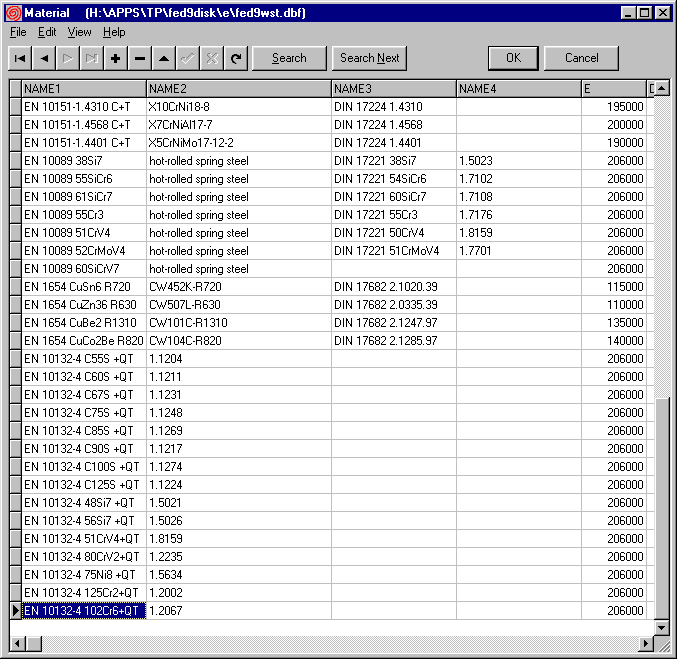Screen dimensions: 677x659
Task: Click the cancel edit X icon
Action: (x=212, y=58)
